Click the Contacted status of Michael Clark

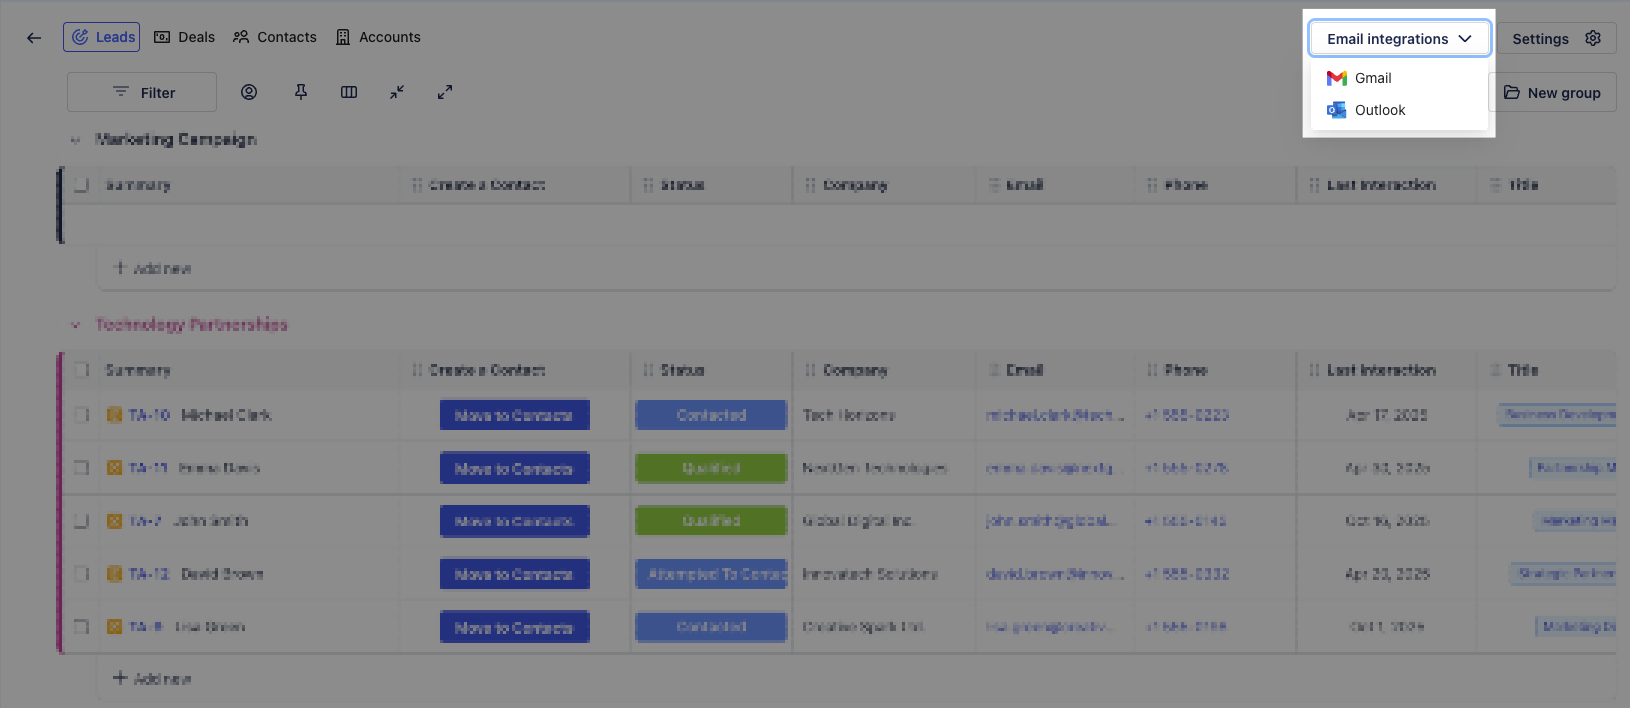(x=711, y=415)
